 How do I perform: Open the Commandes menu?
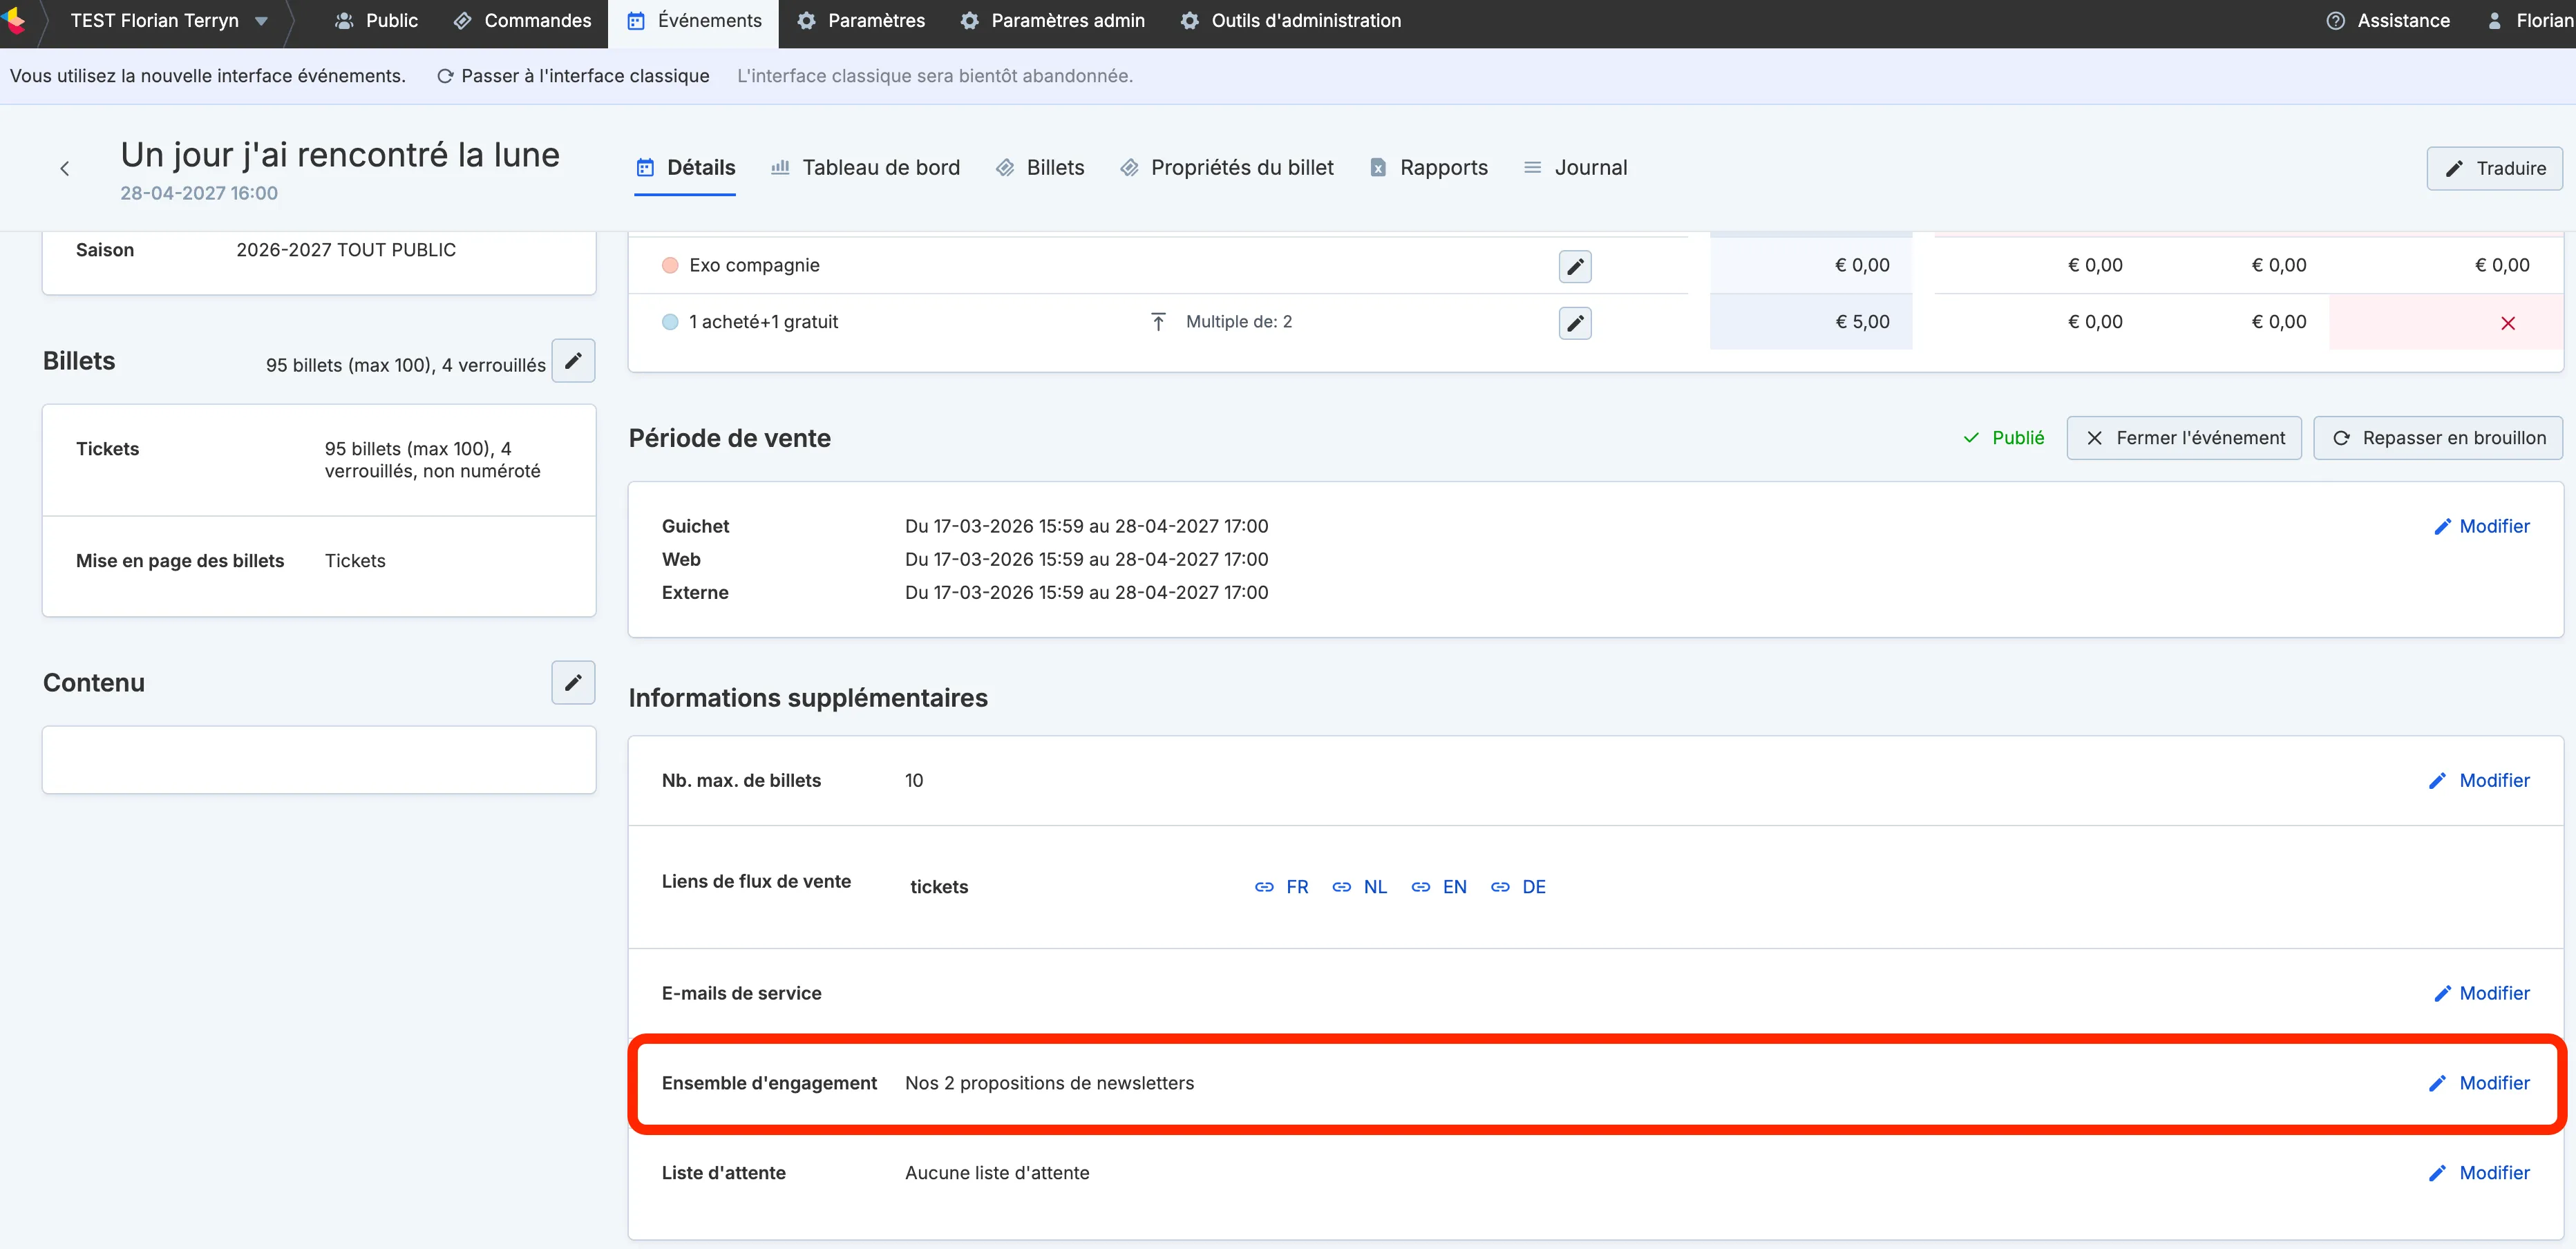coord(522,20)
